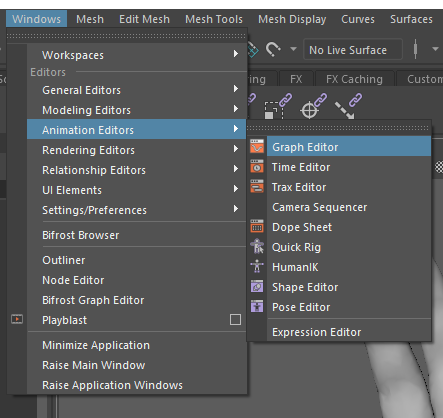
Task: Expand the Workspaces submenu arrow
Action: (x=236, y=54)
